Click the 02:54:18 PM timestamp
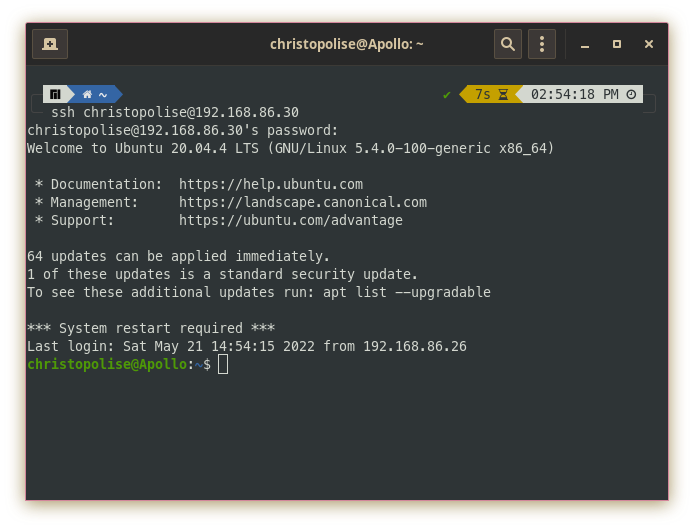Viewport: 694px width, 529px height. 574,94
